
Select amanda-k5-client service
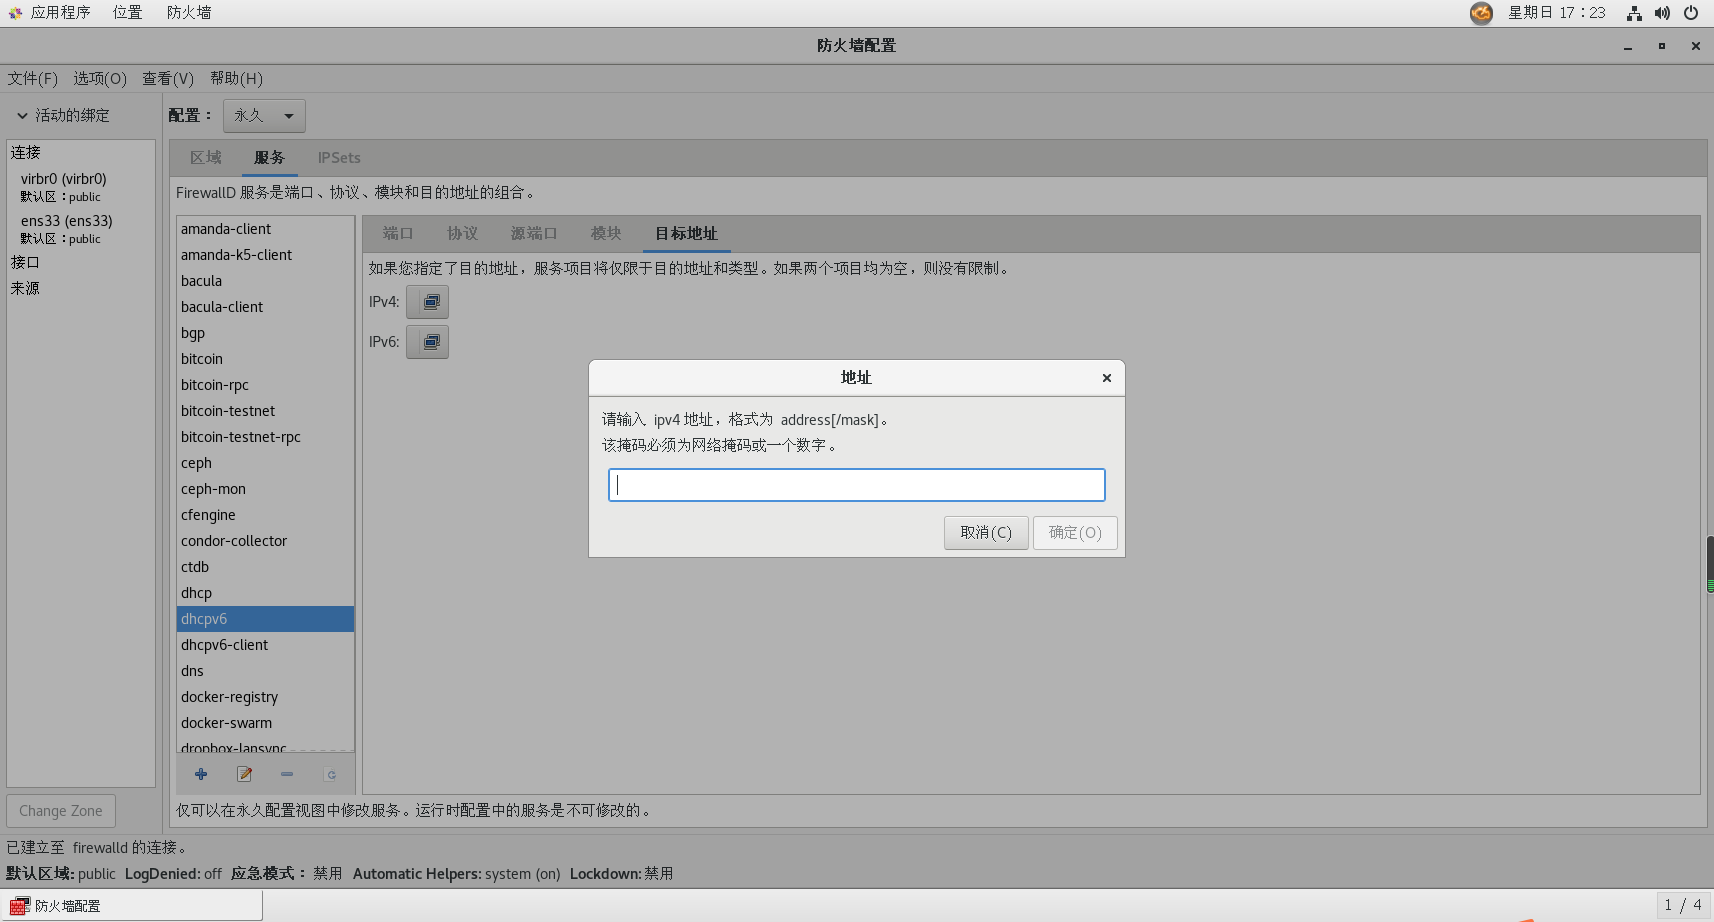(265, 255)
